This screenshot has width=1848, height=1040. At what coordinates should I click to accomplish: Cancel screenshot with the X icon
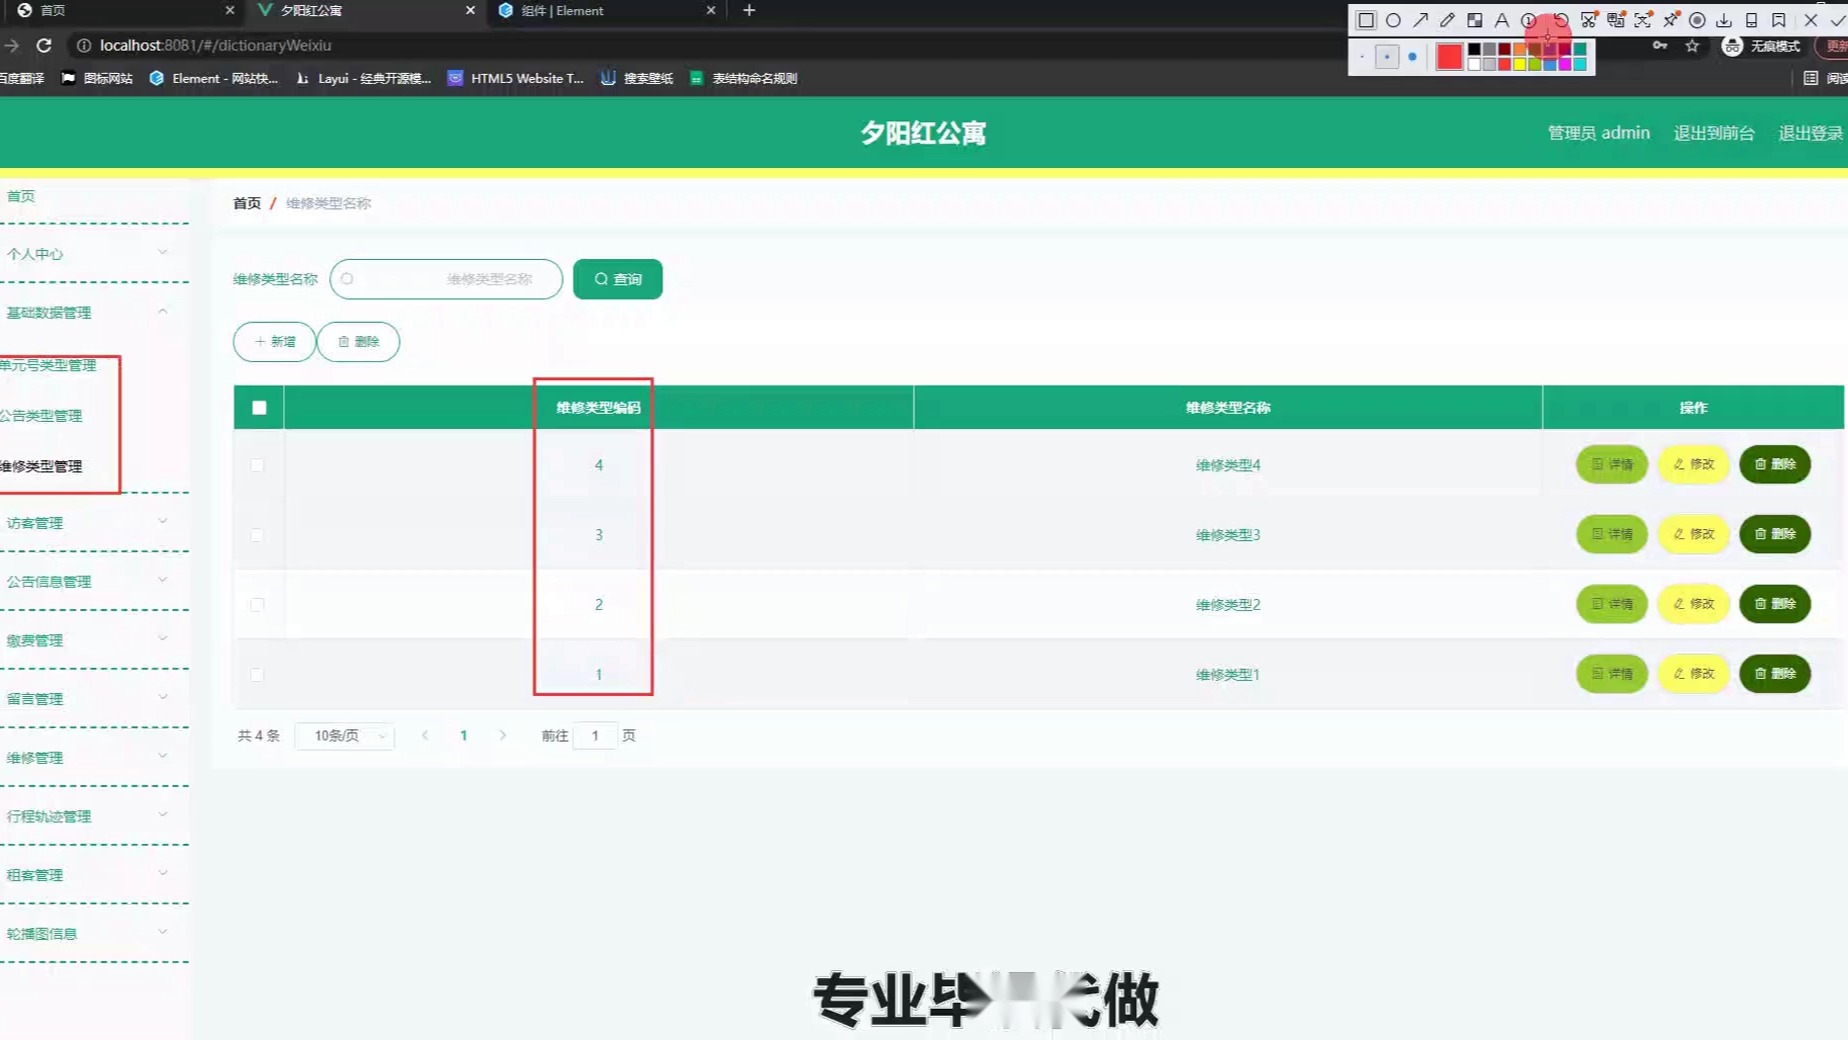coord(1810,20)
